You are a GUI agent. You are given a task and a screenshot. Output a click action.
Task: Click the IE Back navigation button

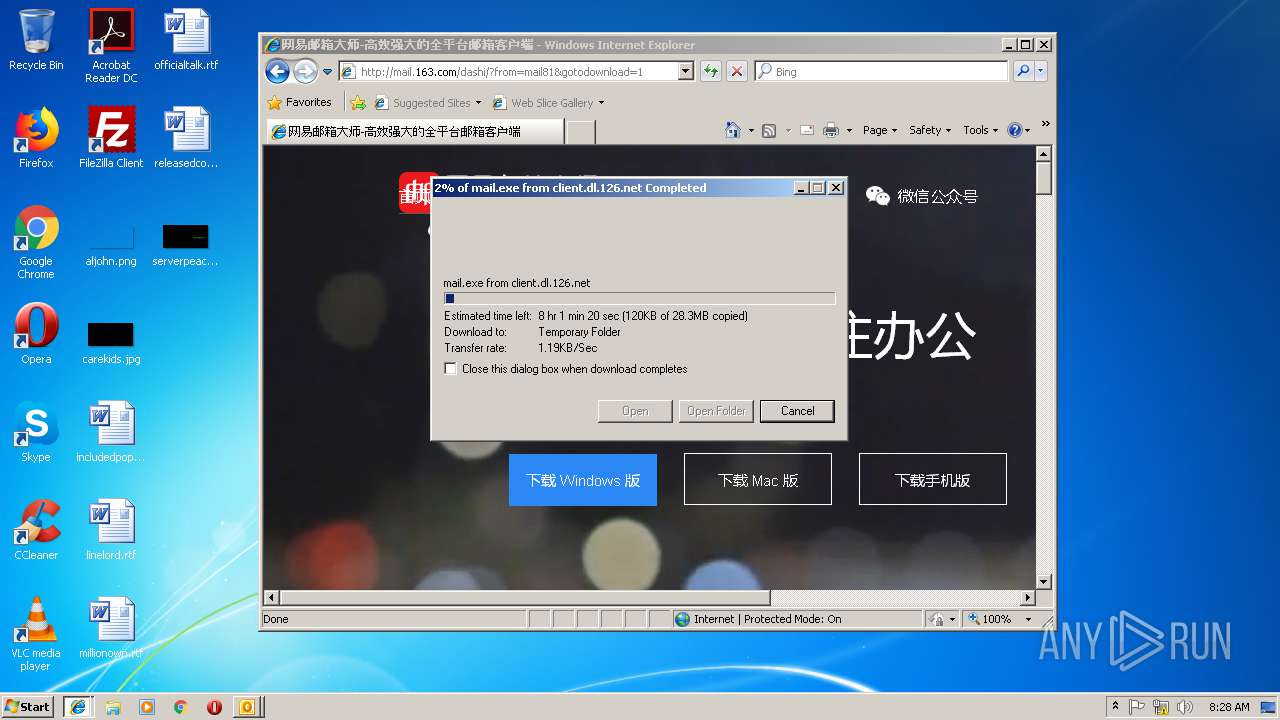click(277, 71)
